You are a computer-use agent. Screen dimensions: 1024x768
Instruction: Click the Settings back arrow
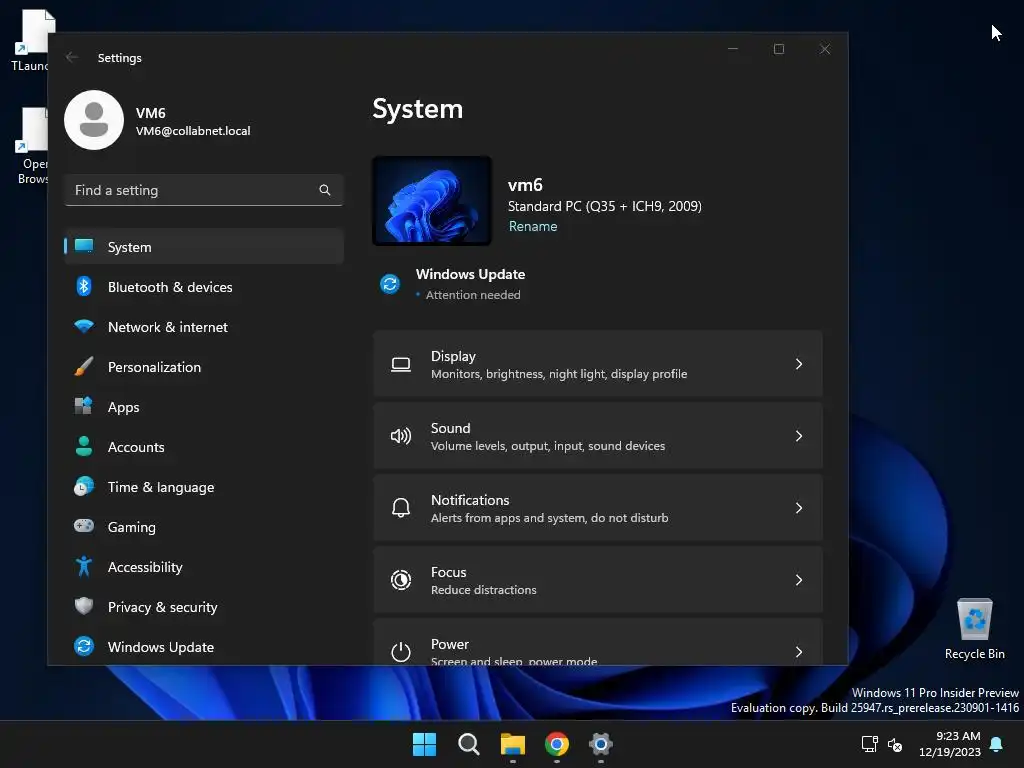click(x=72, y=57)
